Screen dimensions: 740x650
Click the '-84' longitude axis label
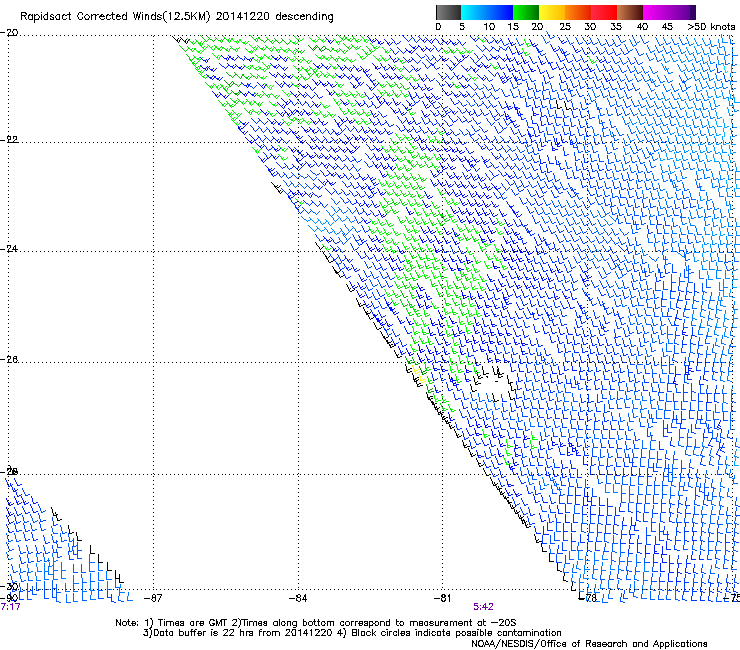coord(298,598)
